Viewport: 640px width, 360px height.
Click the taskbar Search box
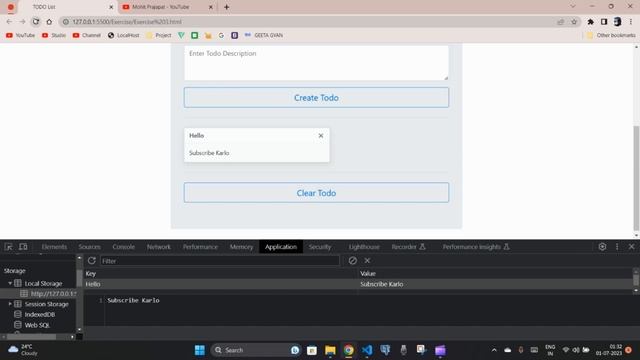click(x=256, y=350)
